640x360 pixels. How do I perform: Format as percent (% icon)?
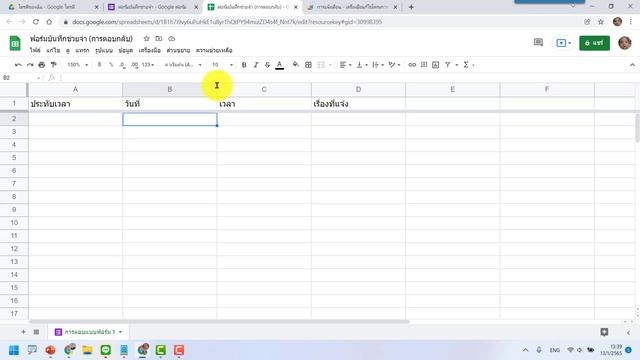click(x=111, y=65)
